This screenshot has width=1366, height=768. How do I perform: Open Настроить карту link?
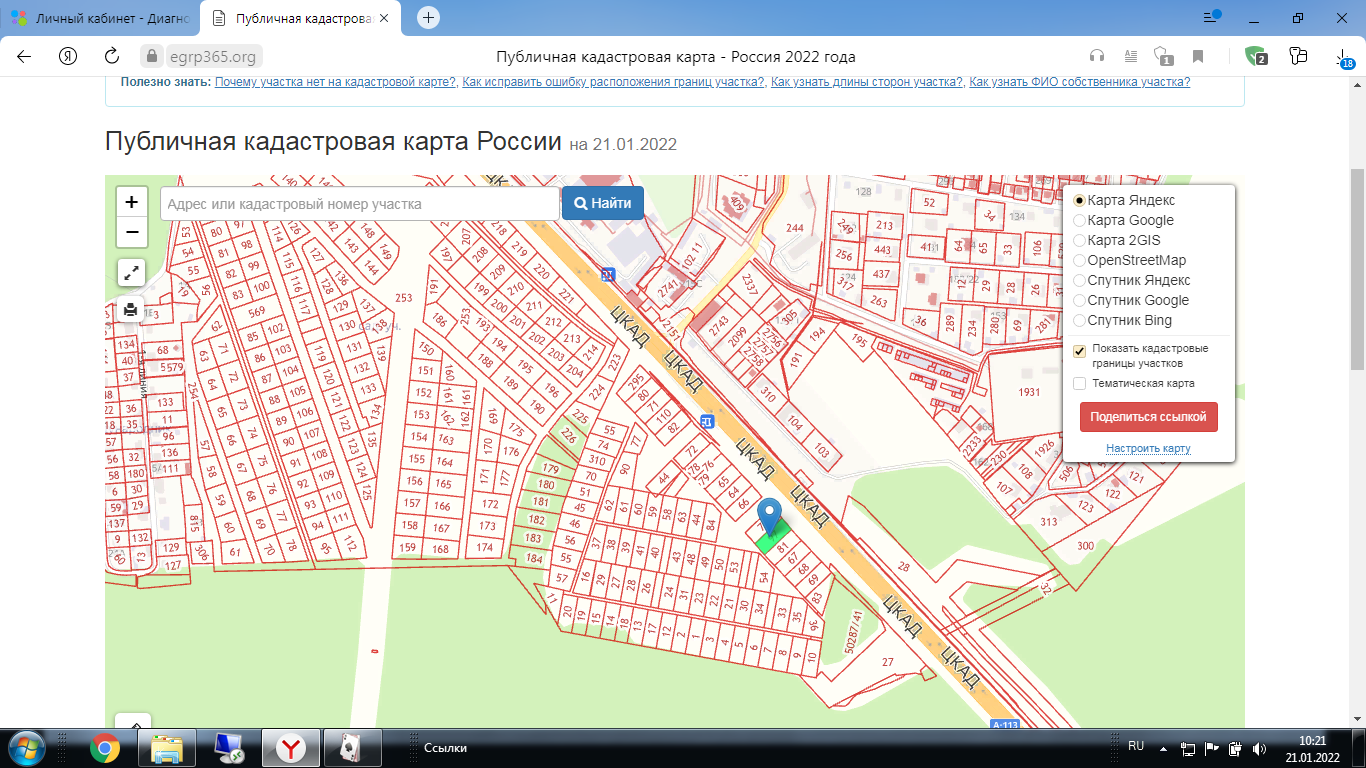(1148, 448)
